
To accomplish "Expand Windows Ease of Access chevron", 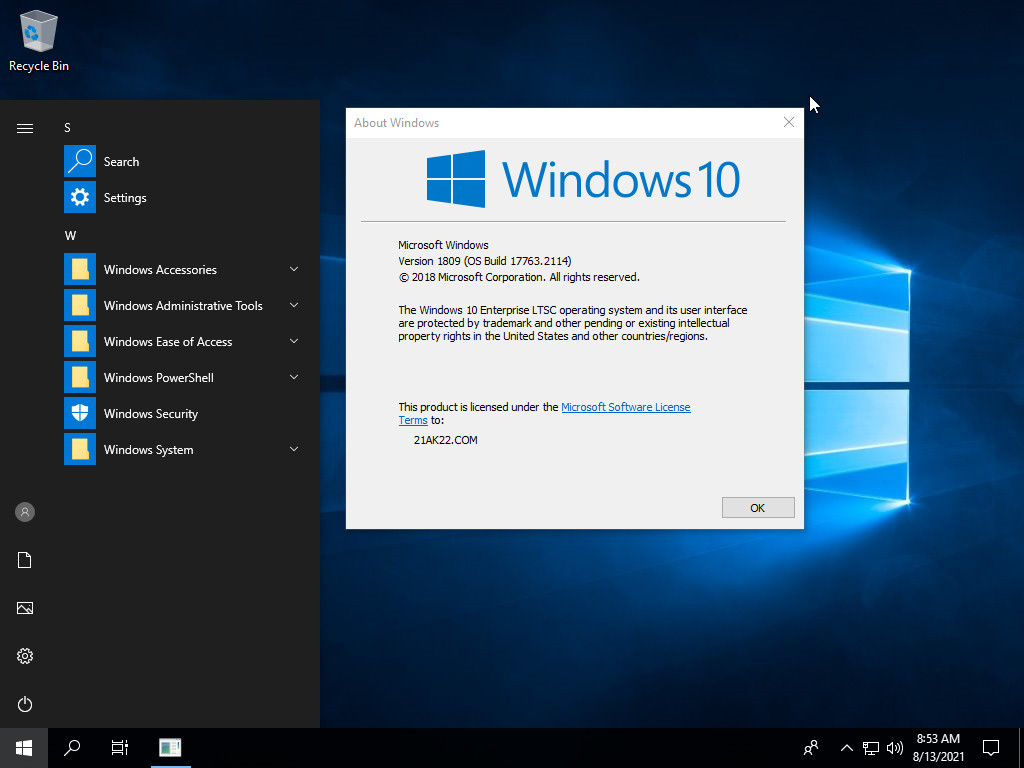I will point(294,341).
